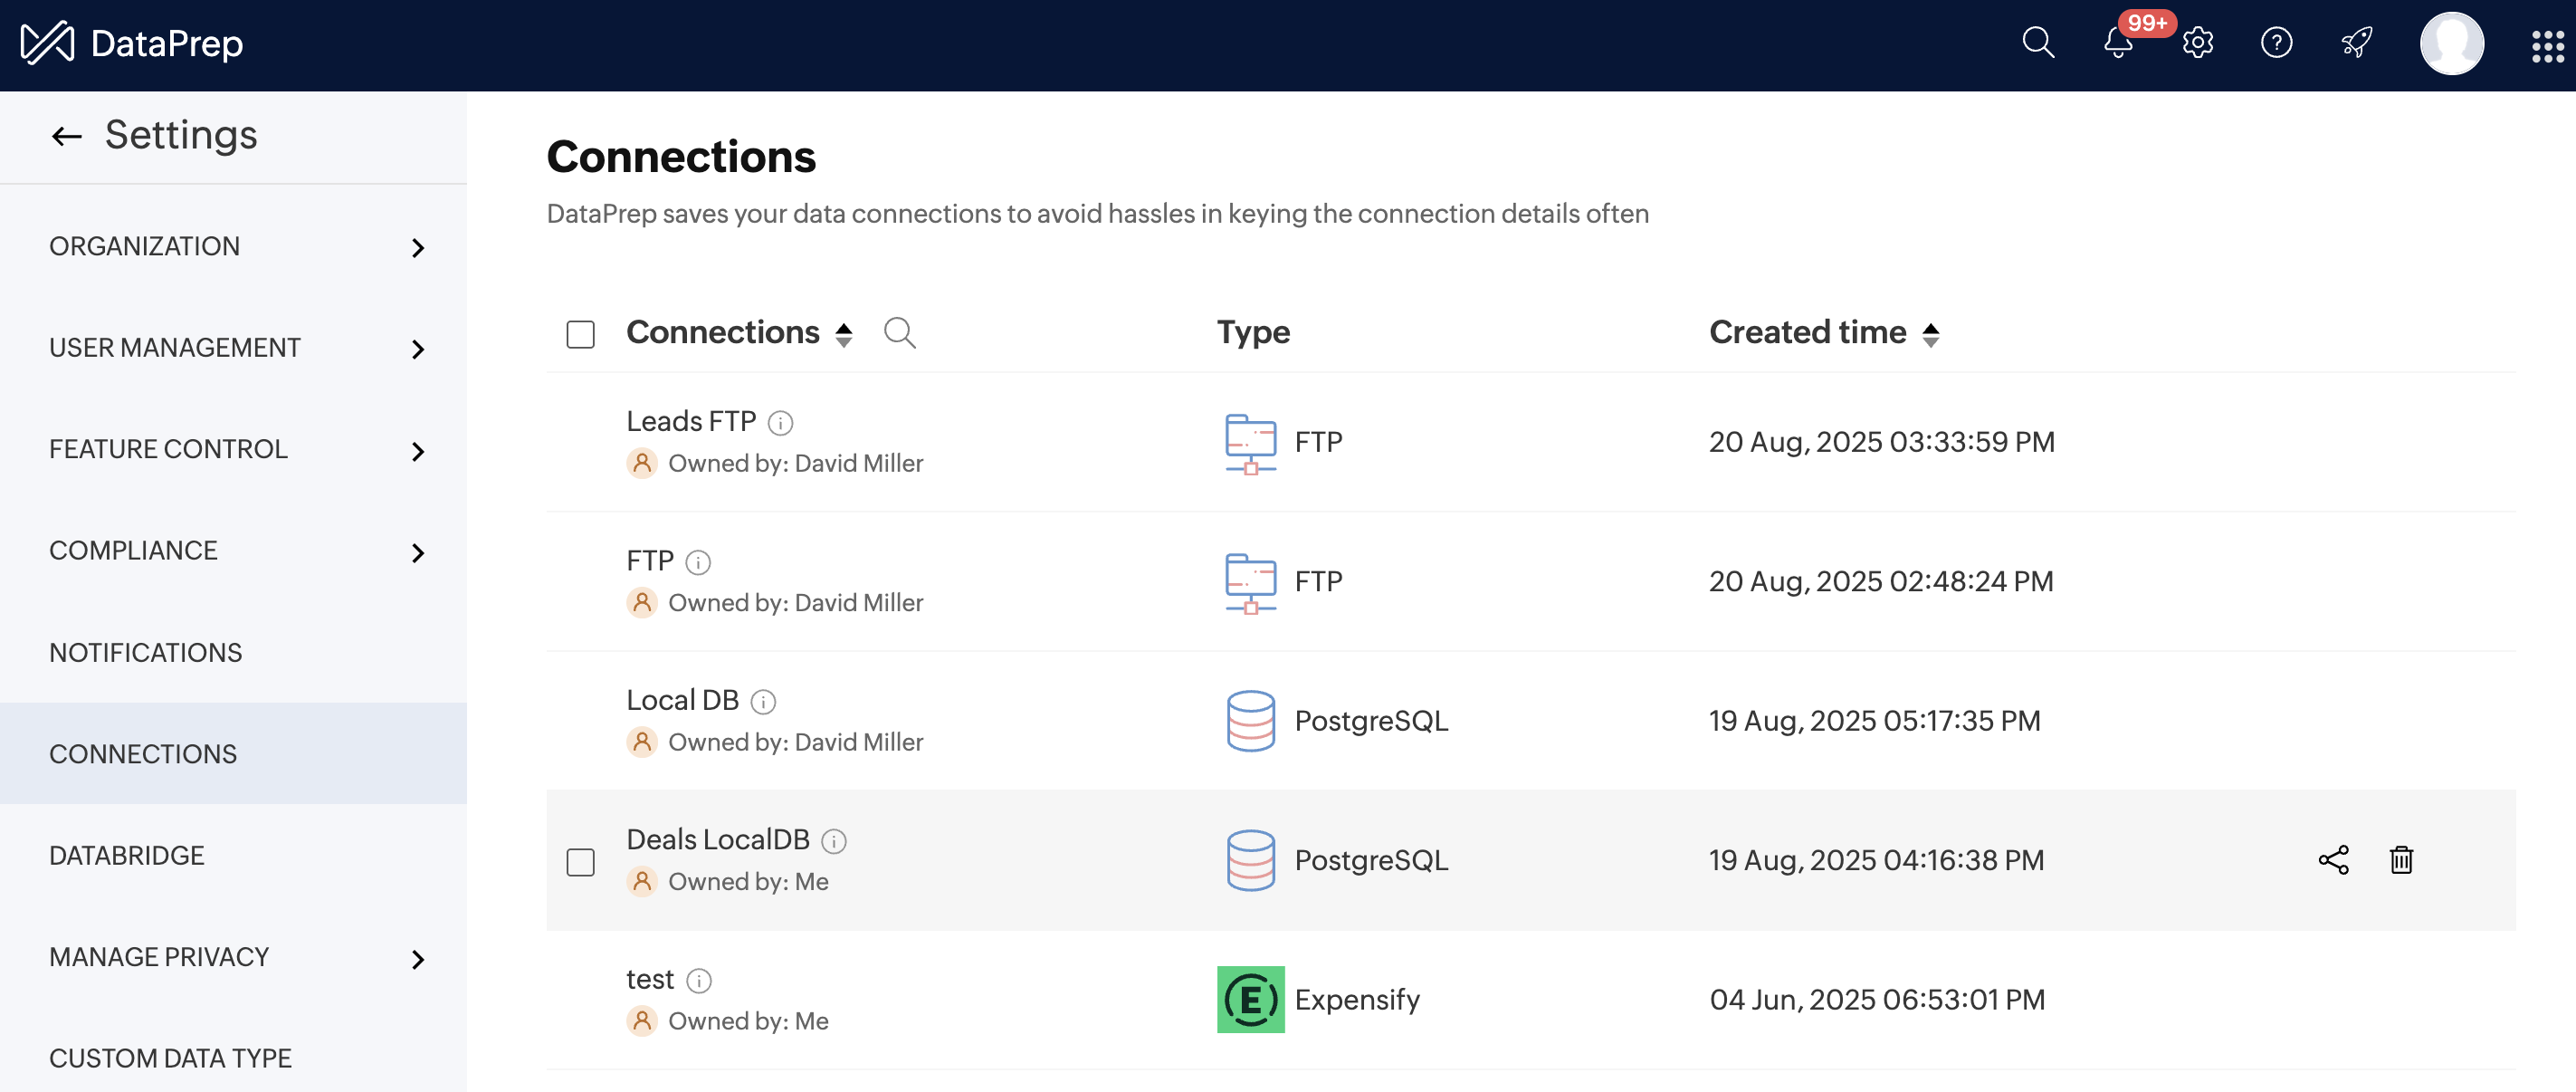
Task: Open the user profile avatar
Action: [2450, 43]
